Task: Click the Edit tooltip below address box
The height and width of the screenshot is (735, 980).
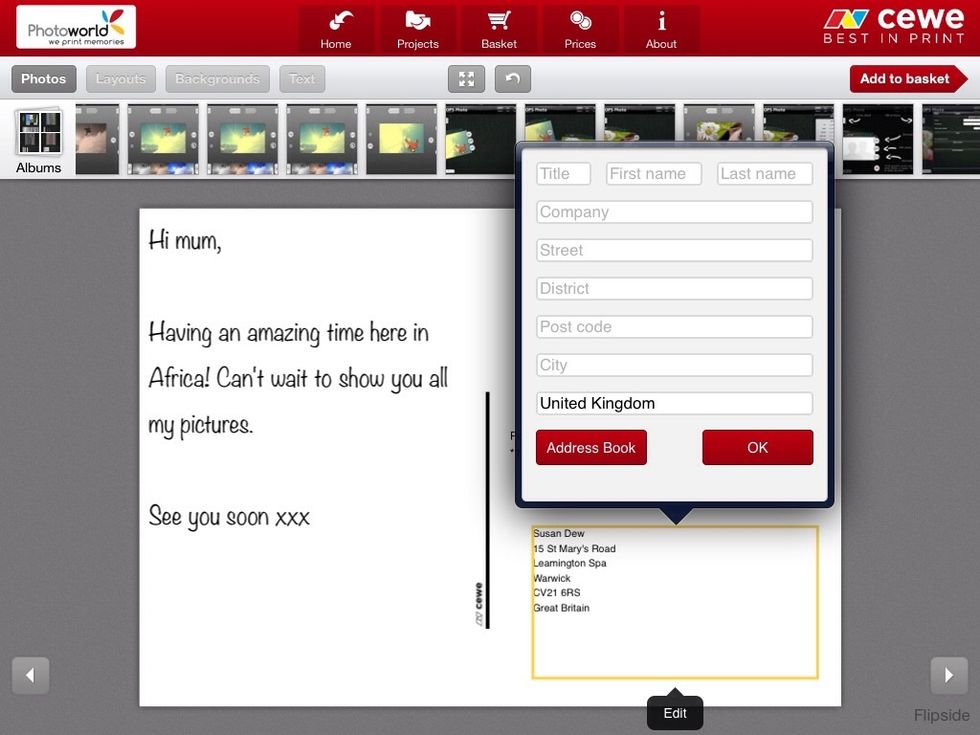Action: (675, 713)
